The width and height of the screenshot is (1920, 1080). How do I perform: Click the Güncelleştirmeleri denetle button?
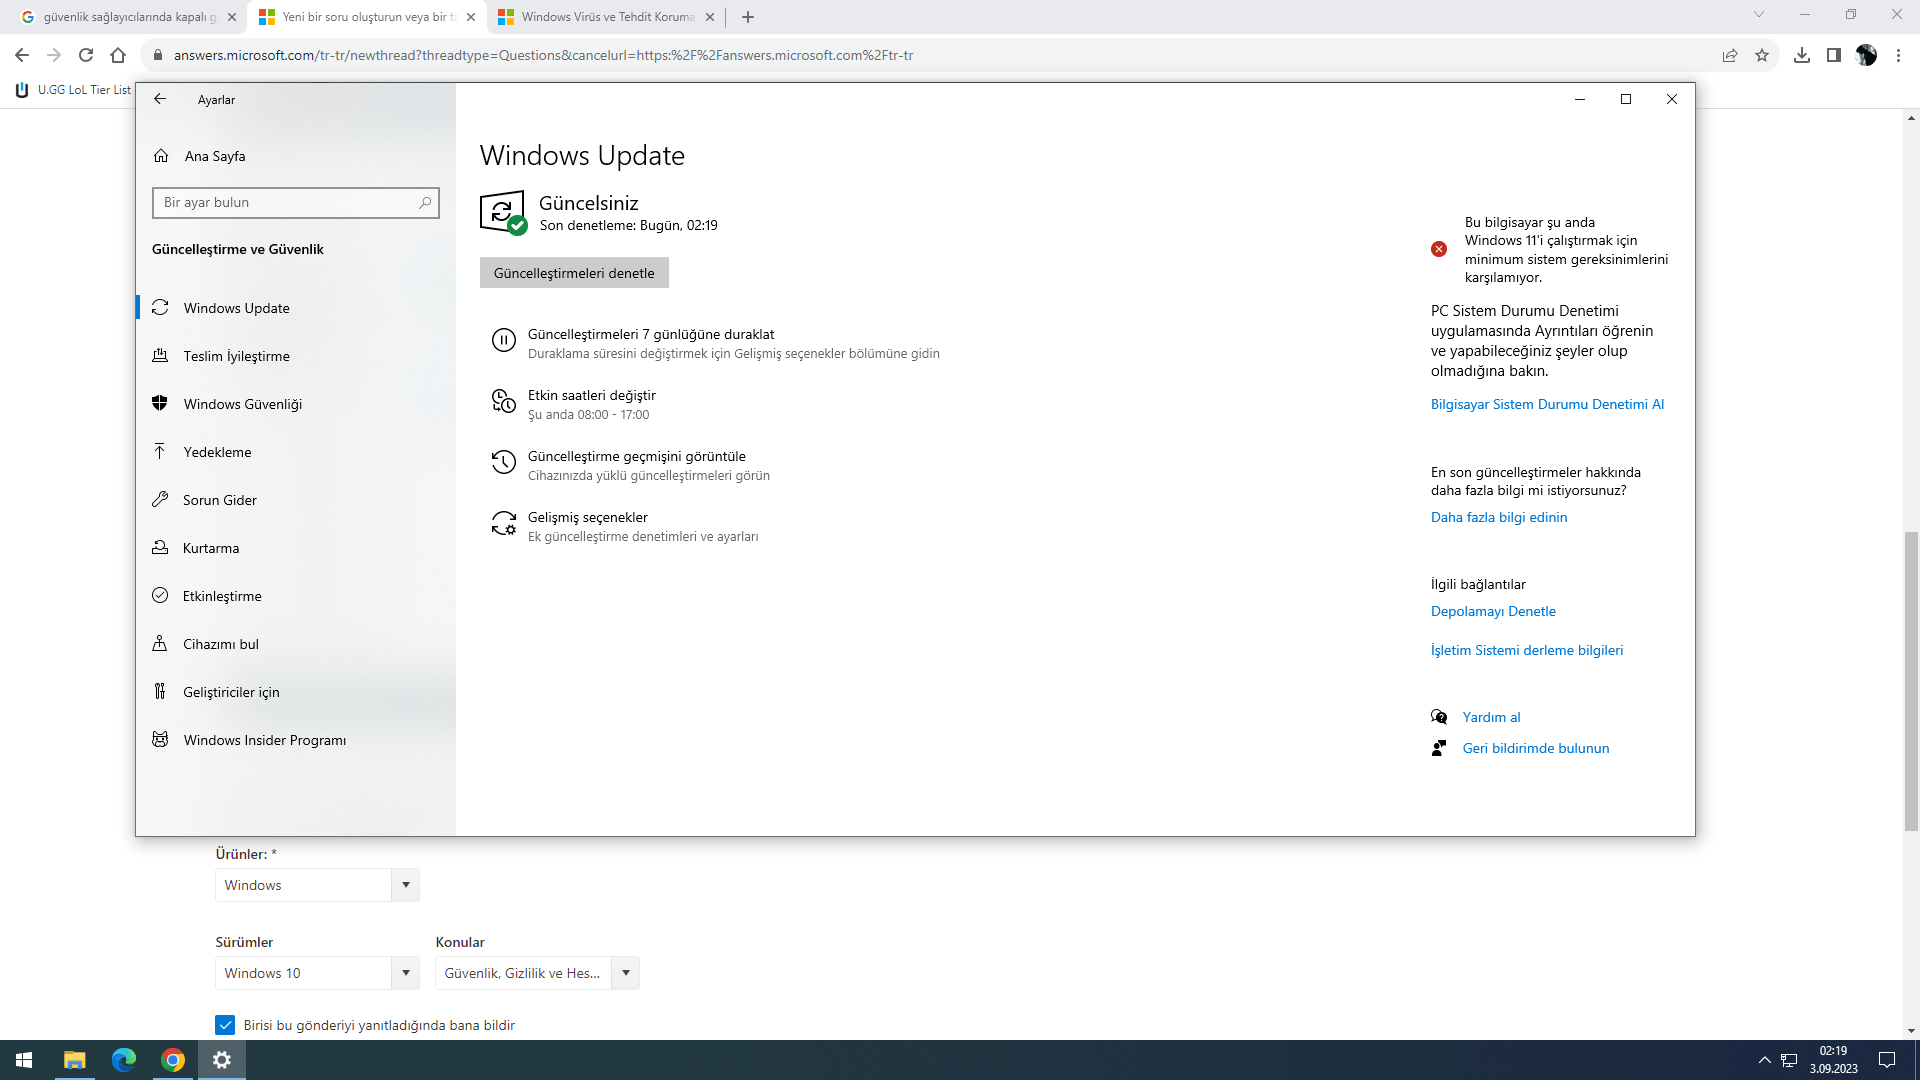click(x=574, y=273)
